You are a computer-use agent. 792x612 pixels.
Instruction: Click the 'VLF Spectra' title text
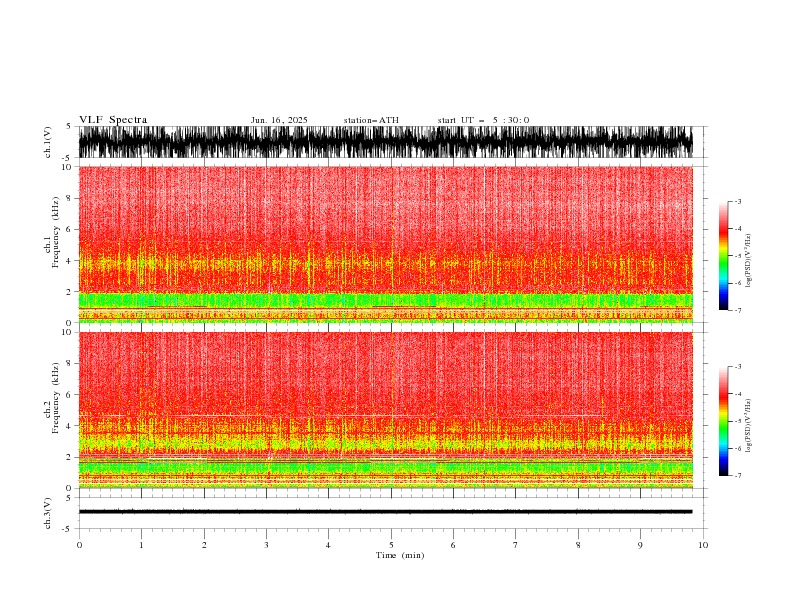pos(113,120)
